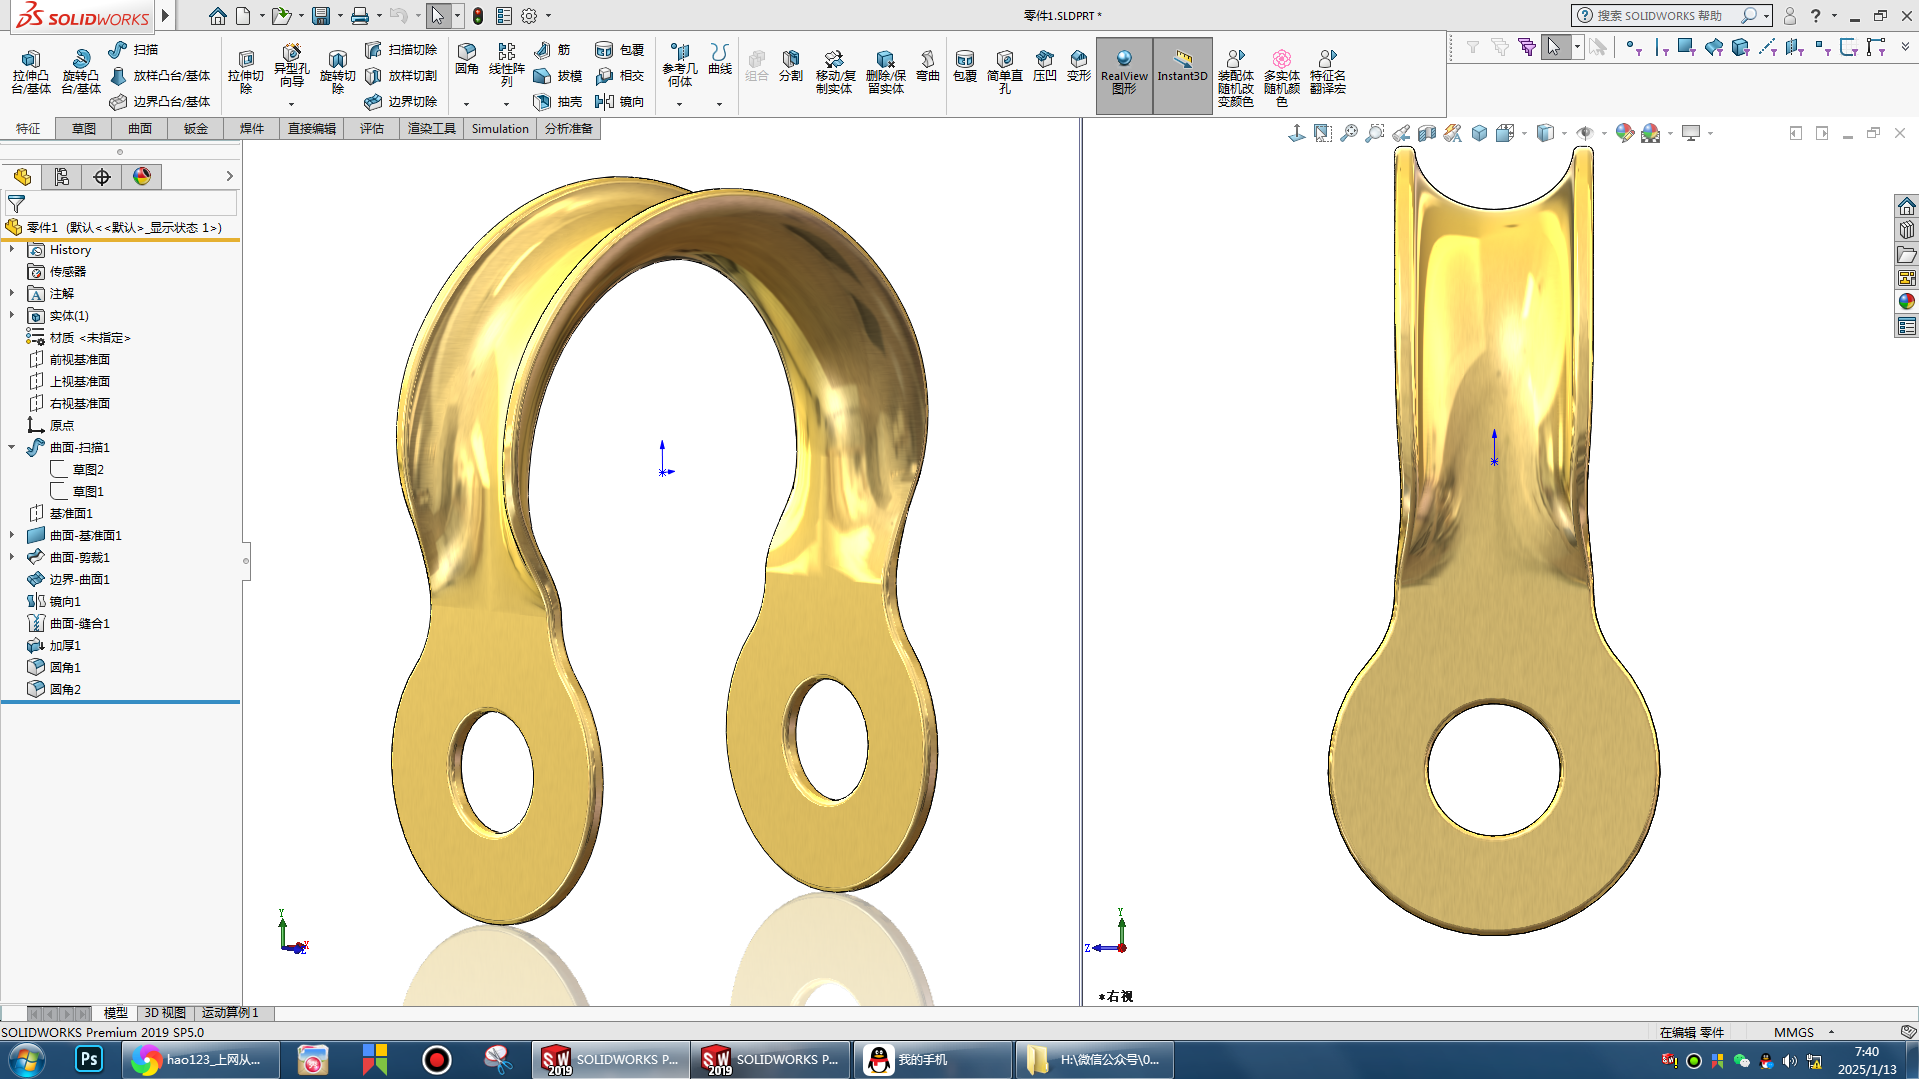1919x1079 pixels.
Task: Open the Options gear dropdown arrow
Action: [548, 16]
